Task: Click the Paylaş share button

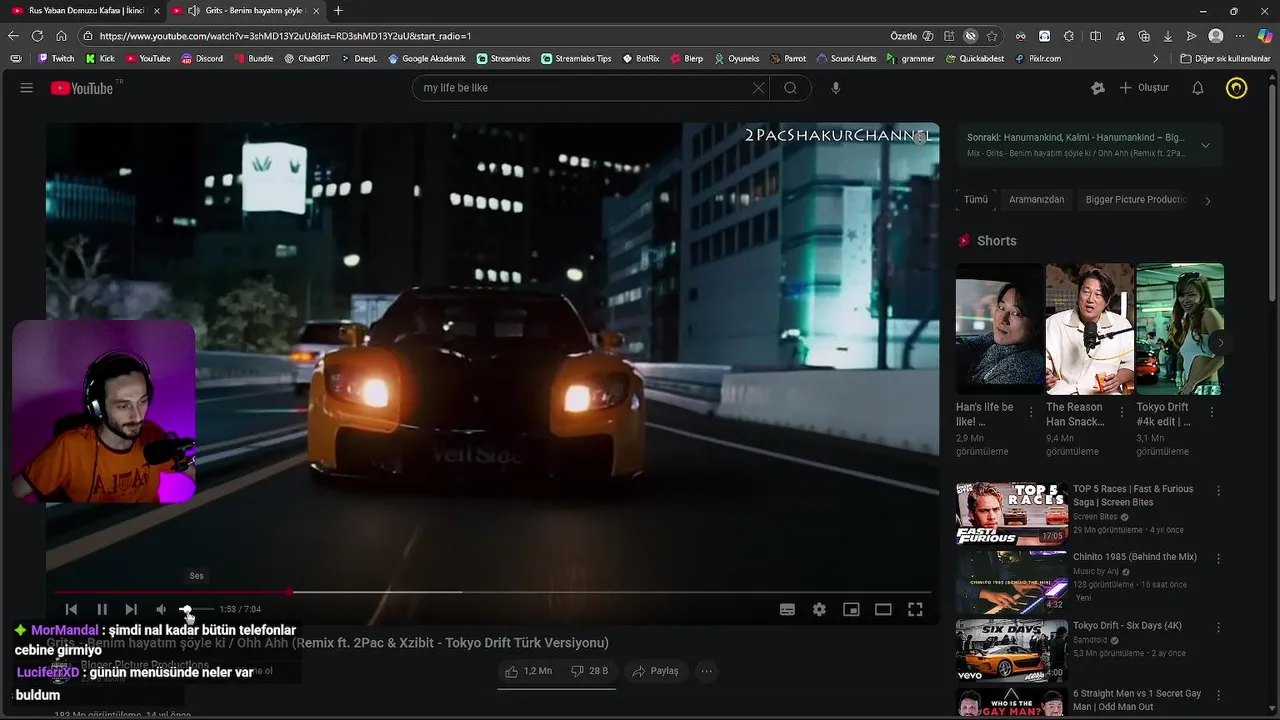Action: click(656, 671)
